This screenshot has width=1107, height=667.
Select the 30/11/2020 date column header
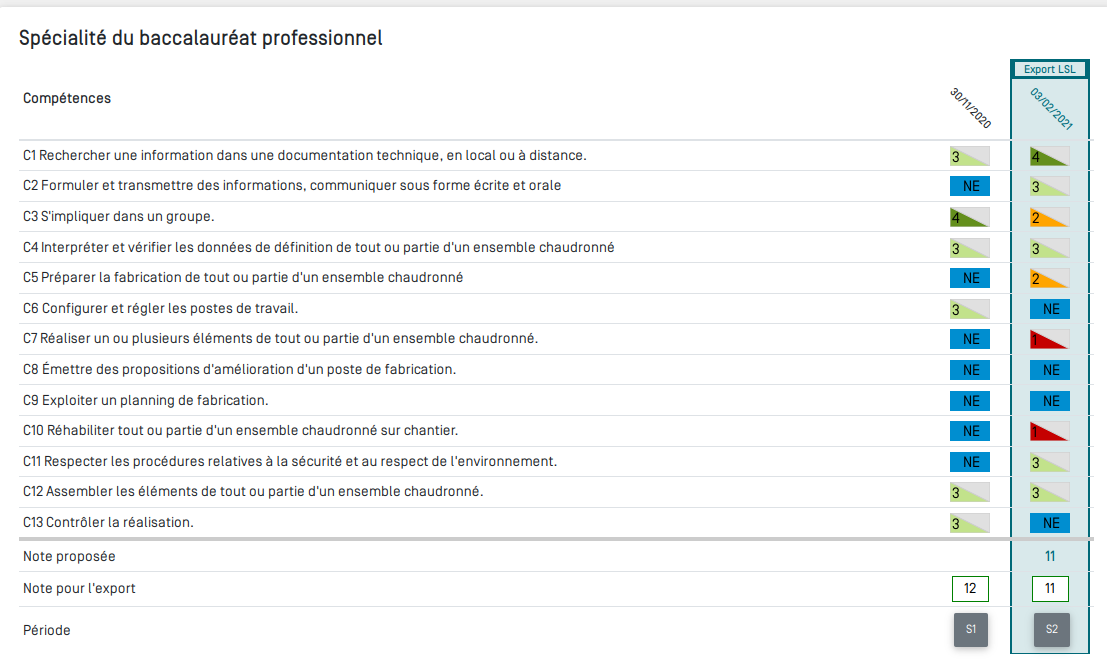coord(970,109)
